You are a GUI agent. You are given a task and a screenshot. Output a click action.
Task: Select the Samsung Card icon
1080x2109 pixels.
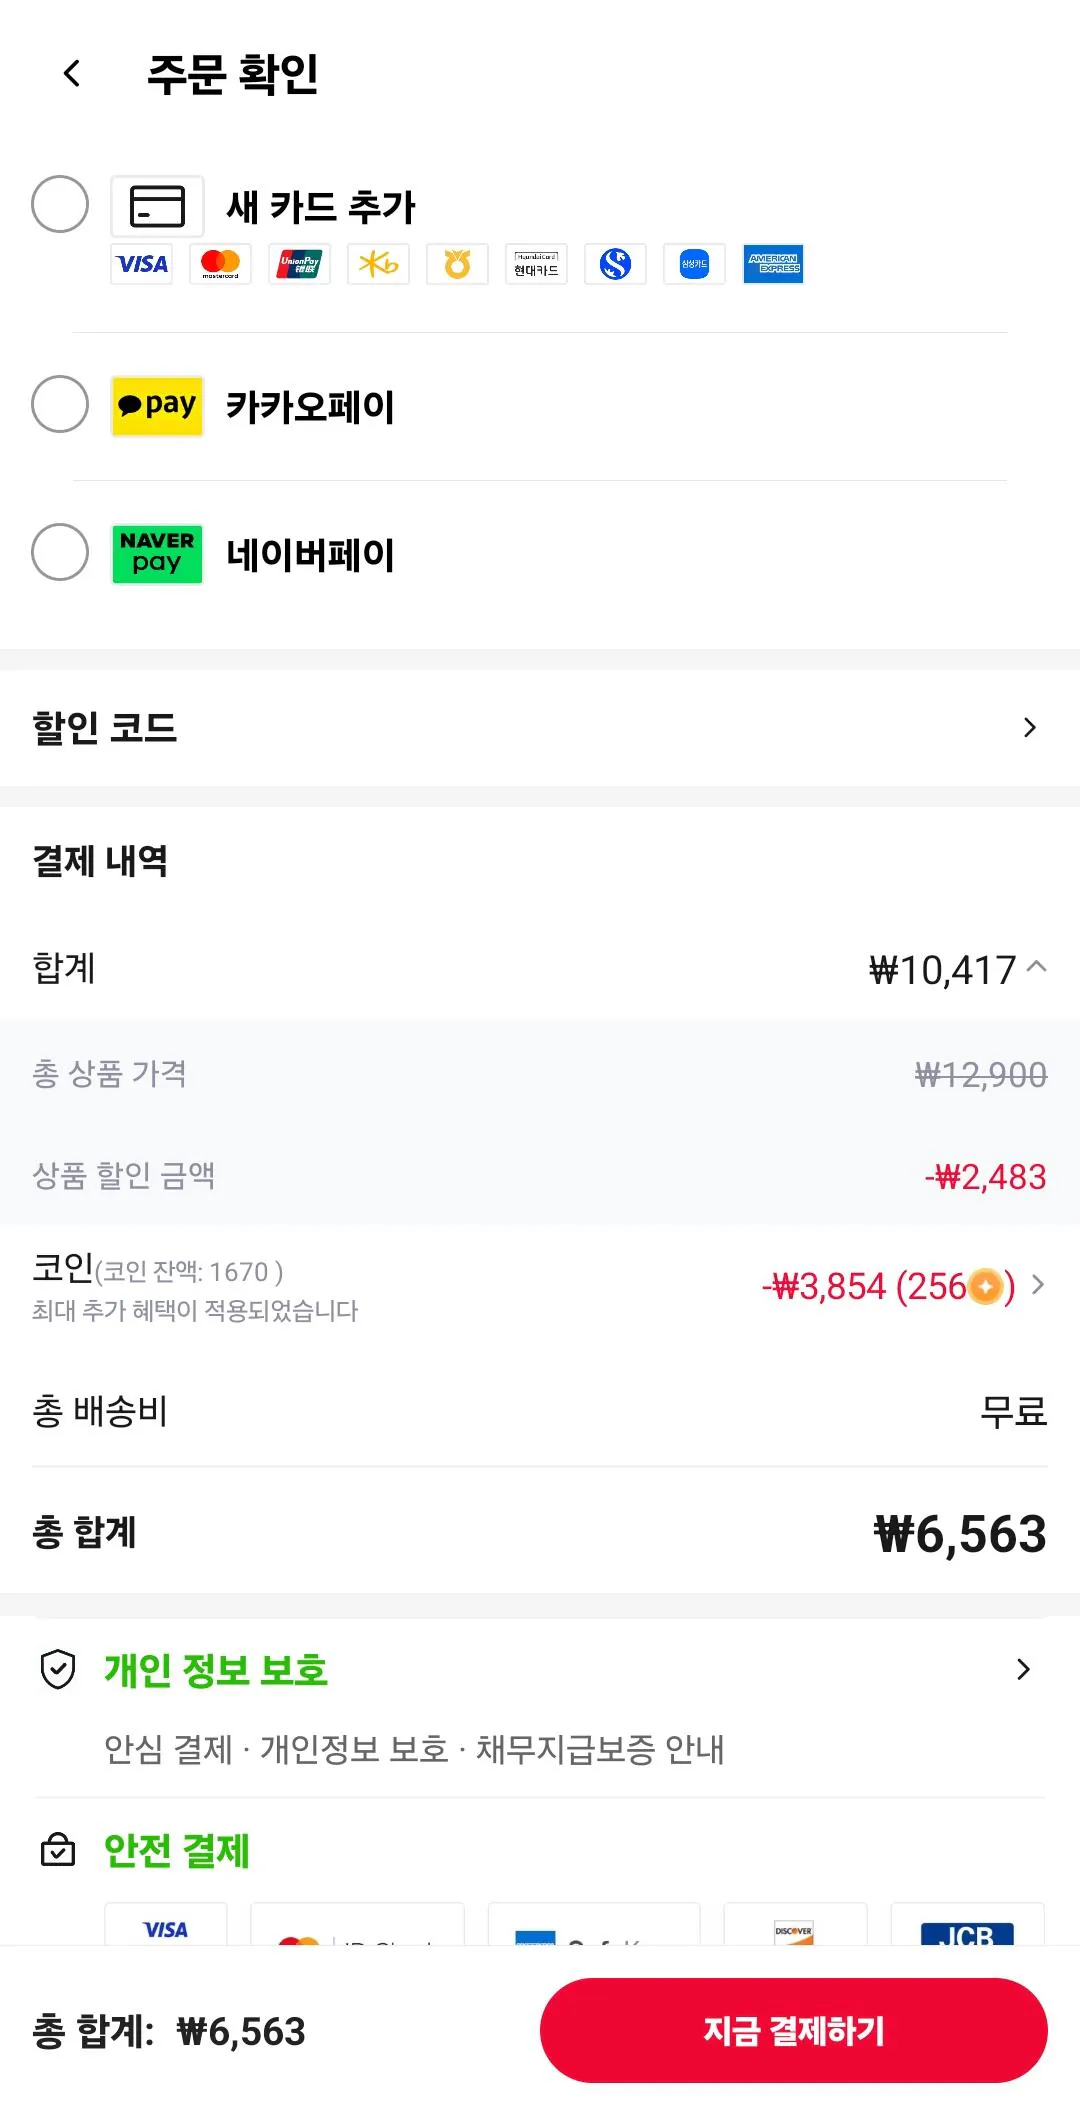click(694, 264)
